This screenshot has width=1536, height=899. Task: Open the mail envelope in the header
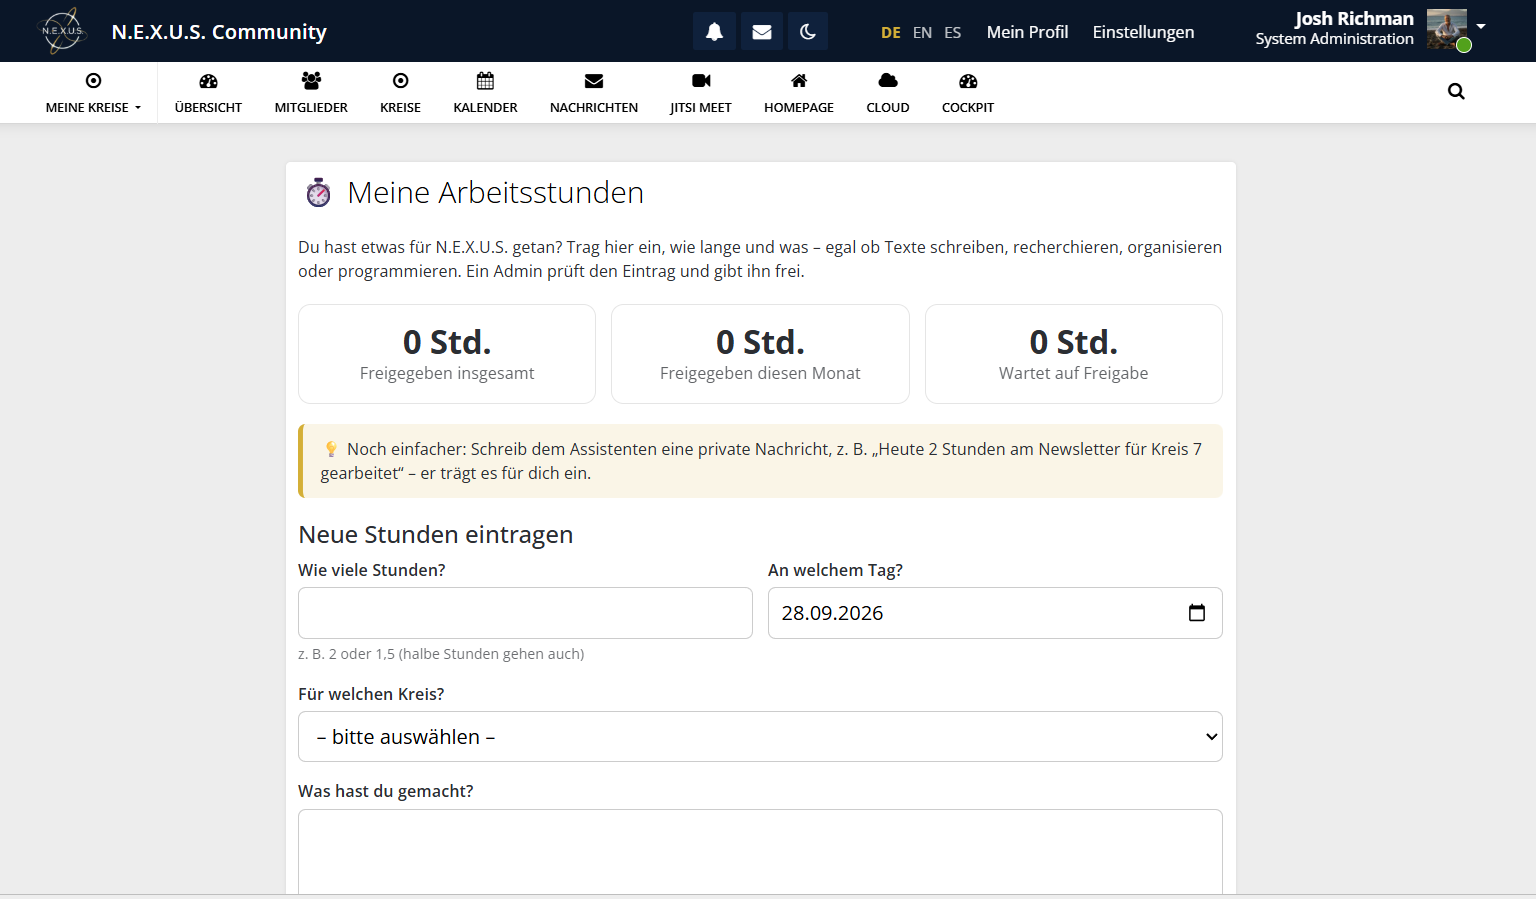pos(762,32)
